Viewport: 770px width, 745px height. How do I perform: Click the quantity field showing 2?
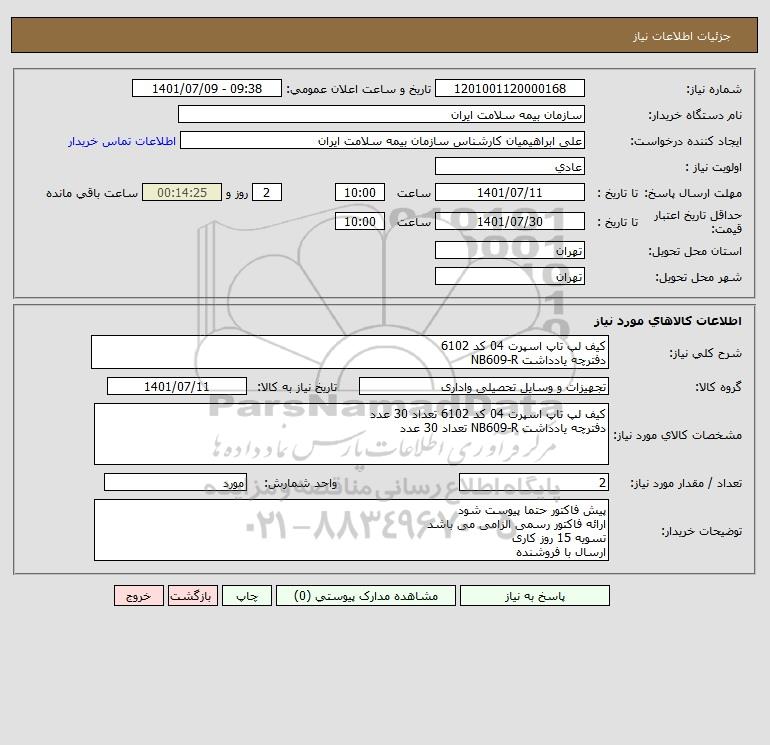click(534, 482)
